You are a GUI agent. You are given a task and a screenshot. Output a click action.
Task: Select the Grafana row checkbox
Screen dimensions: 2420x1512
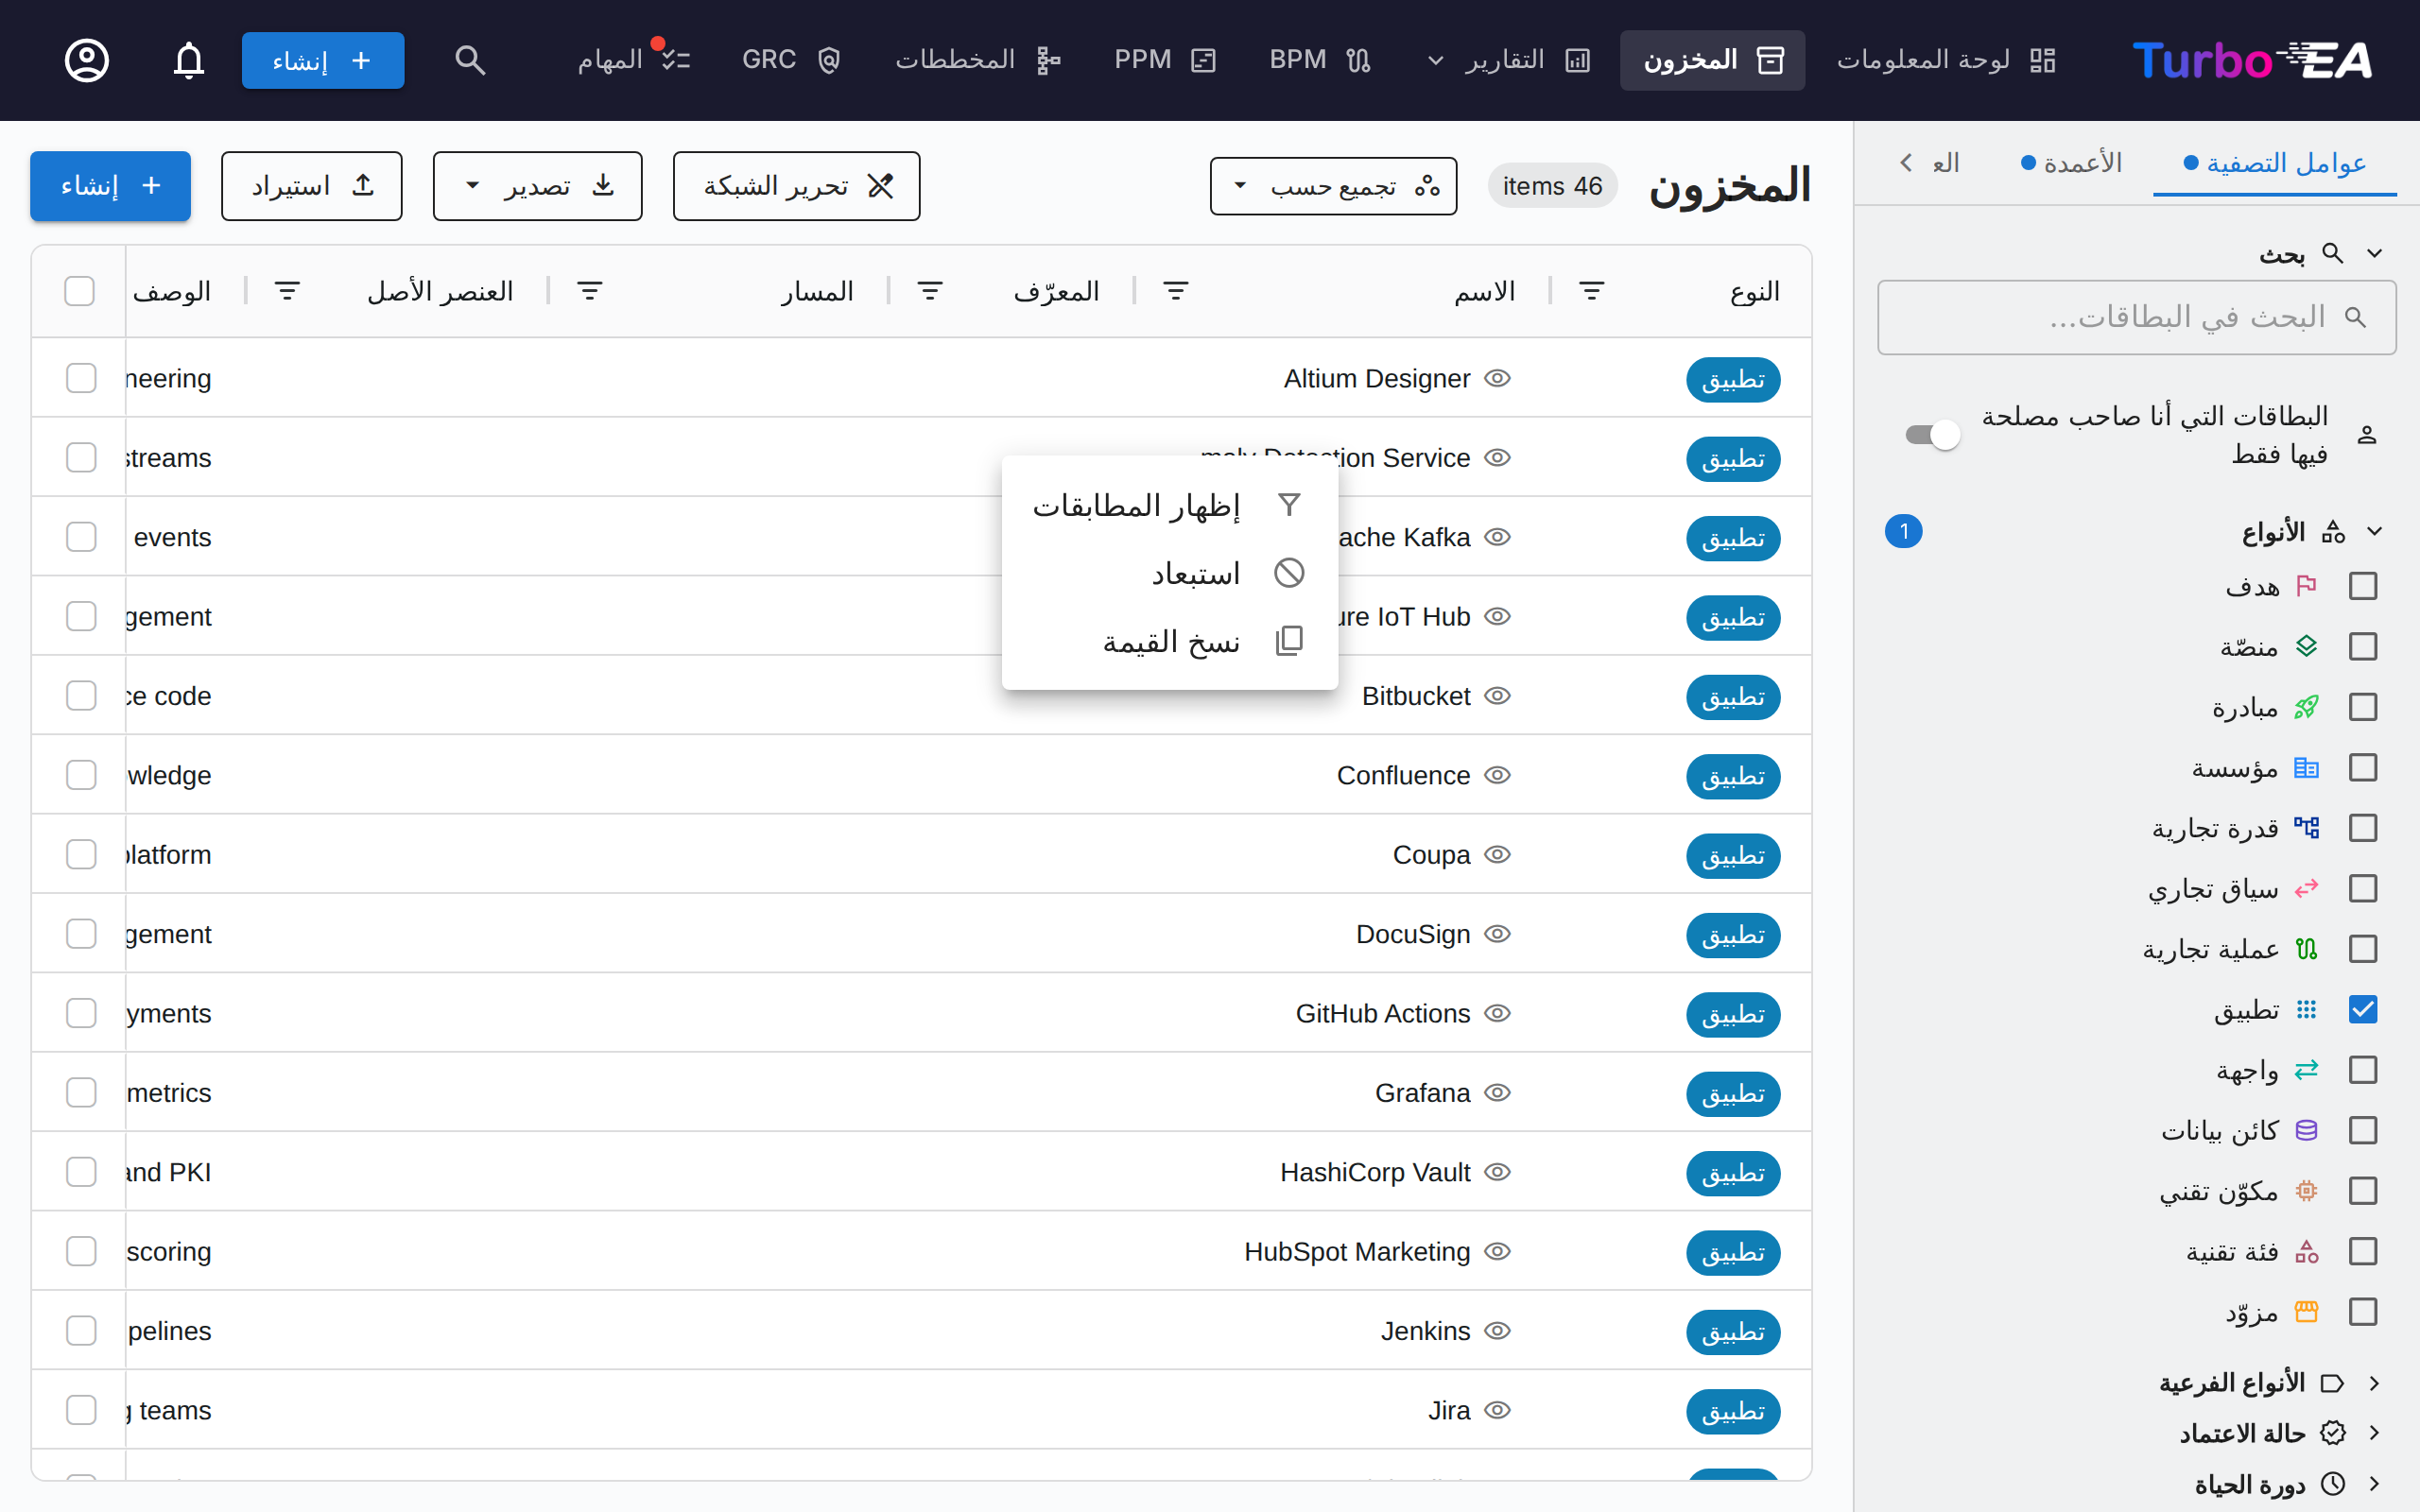[81, 1092]
